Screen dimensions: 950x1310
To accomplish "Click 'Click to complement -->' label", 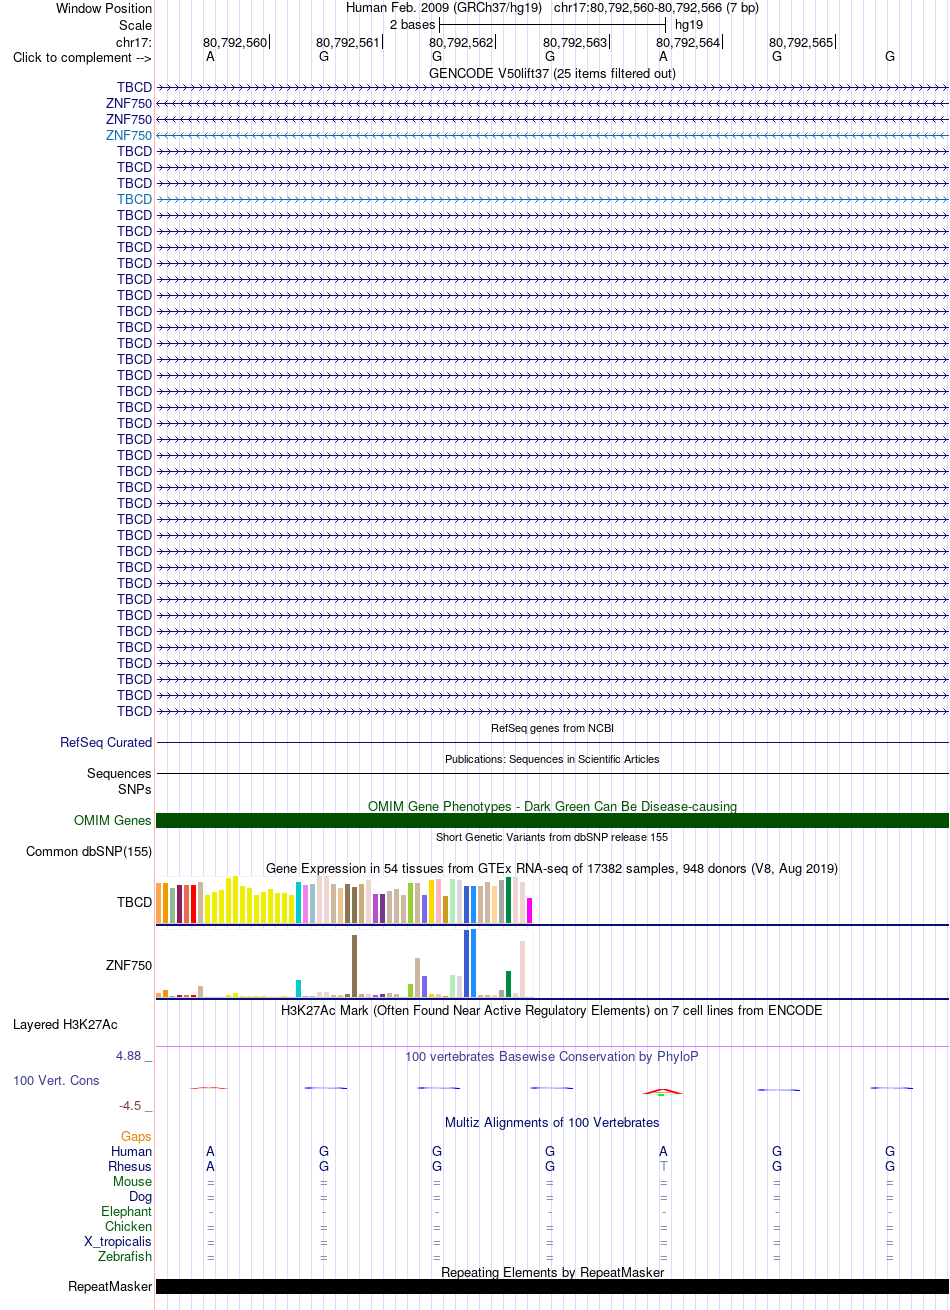I will click(x=82, y=58).
